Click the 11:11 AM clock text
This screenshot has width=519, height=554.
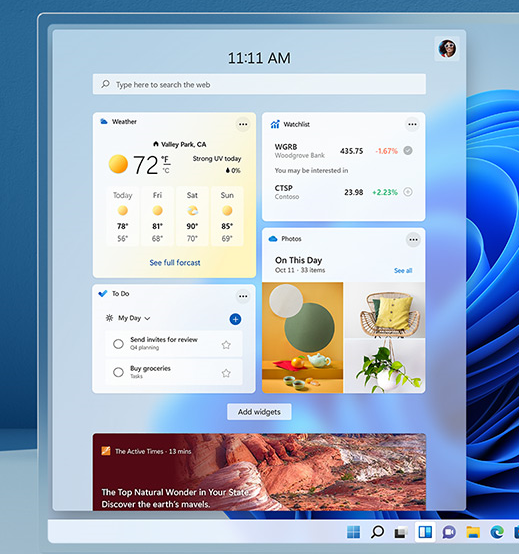(x=259, y=58)
